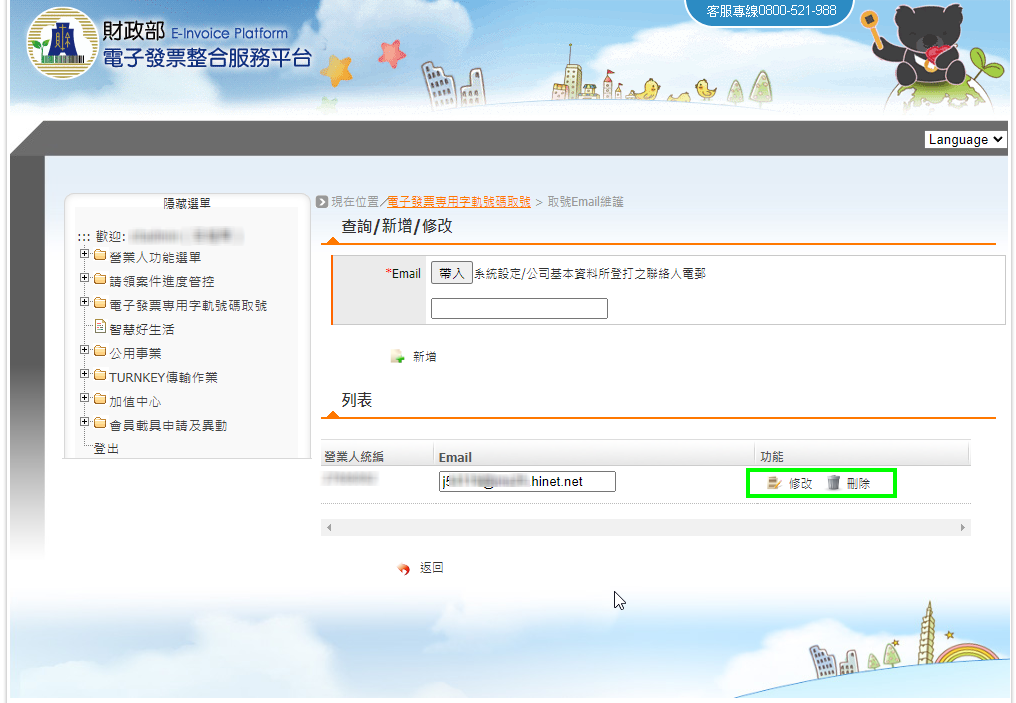Viewport: 1016px width, 703px height.
Task: Expand the 加值中心 folder node
Action: point(85,400)
